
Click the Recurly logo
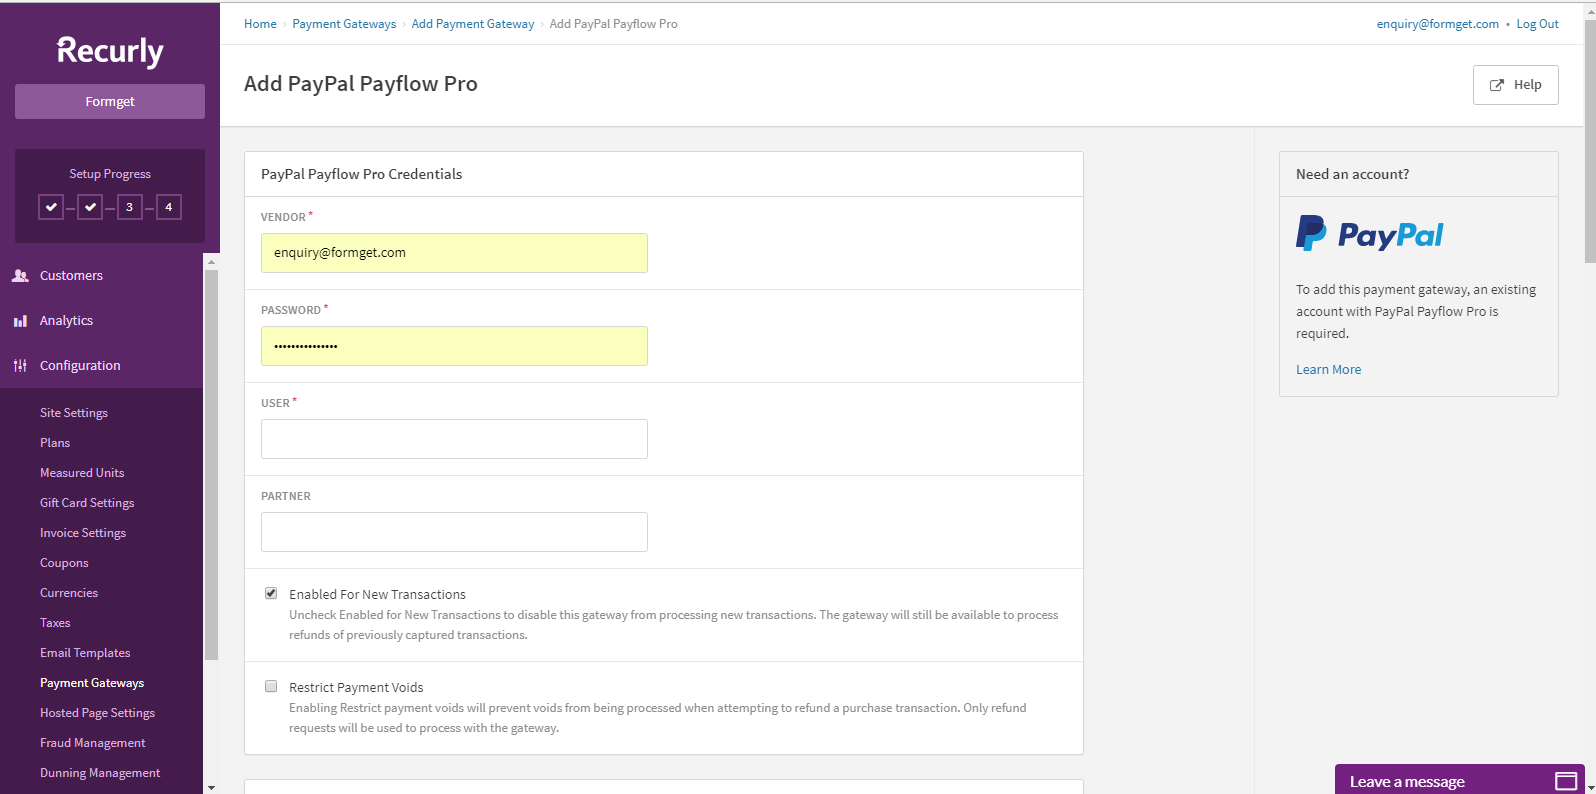coord(110,51)
